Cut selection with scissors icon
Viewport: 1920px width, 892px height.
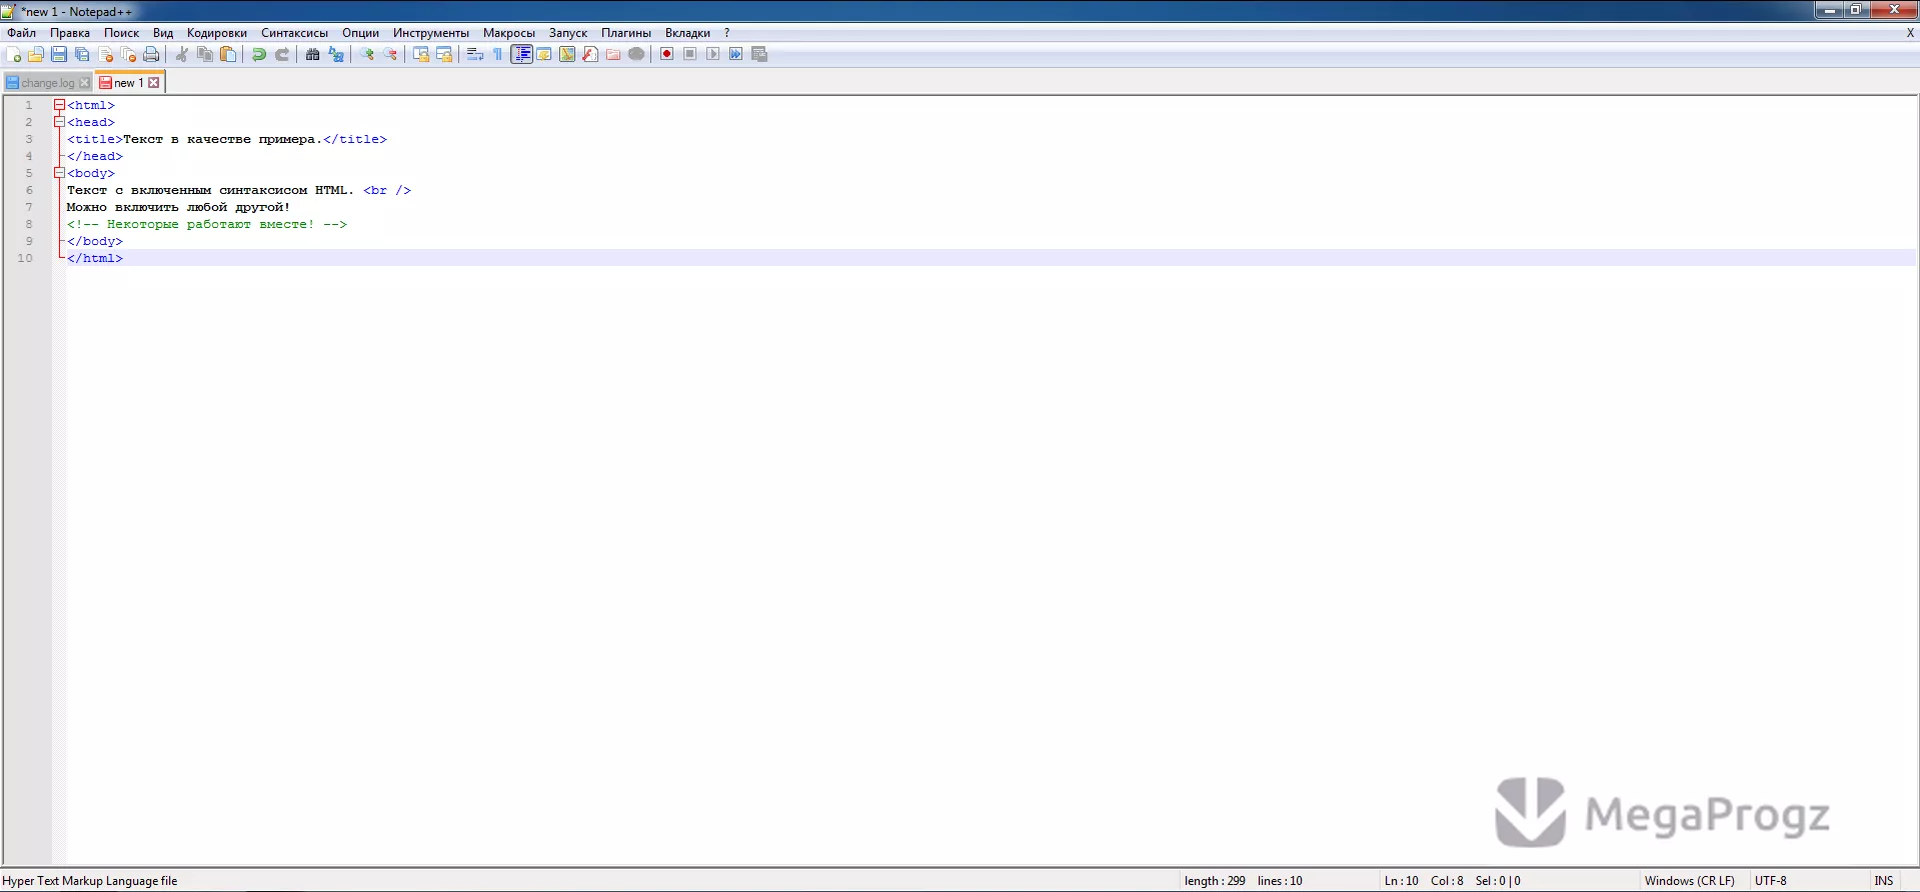182,54
